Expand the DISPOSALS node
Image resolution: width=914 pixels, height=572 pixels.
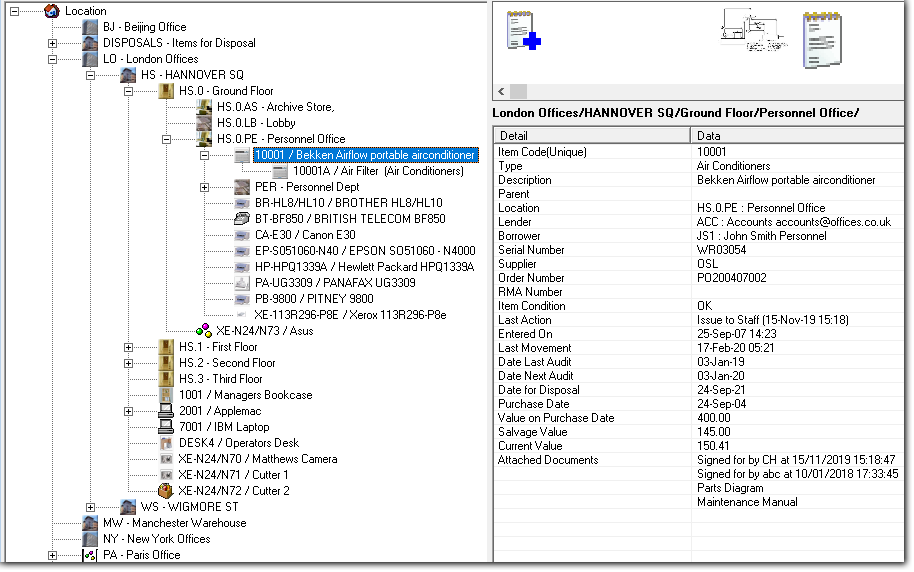coord(52,43)
